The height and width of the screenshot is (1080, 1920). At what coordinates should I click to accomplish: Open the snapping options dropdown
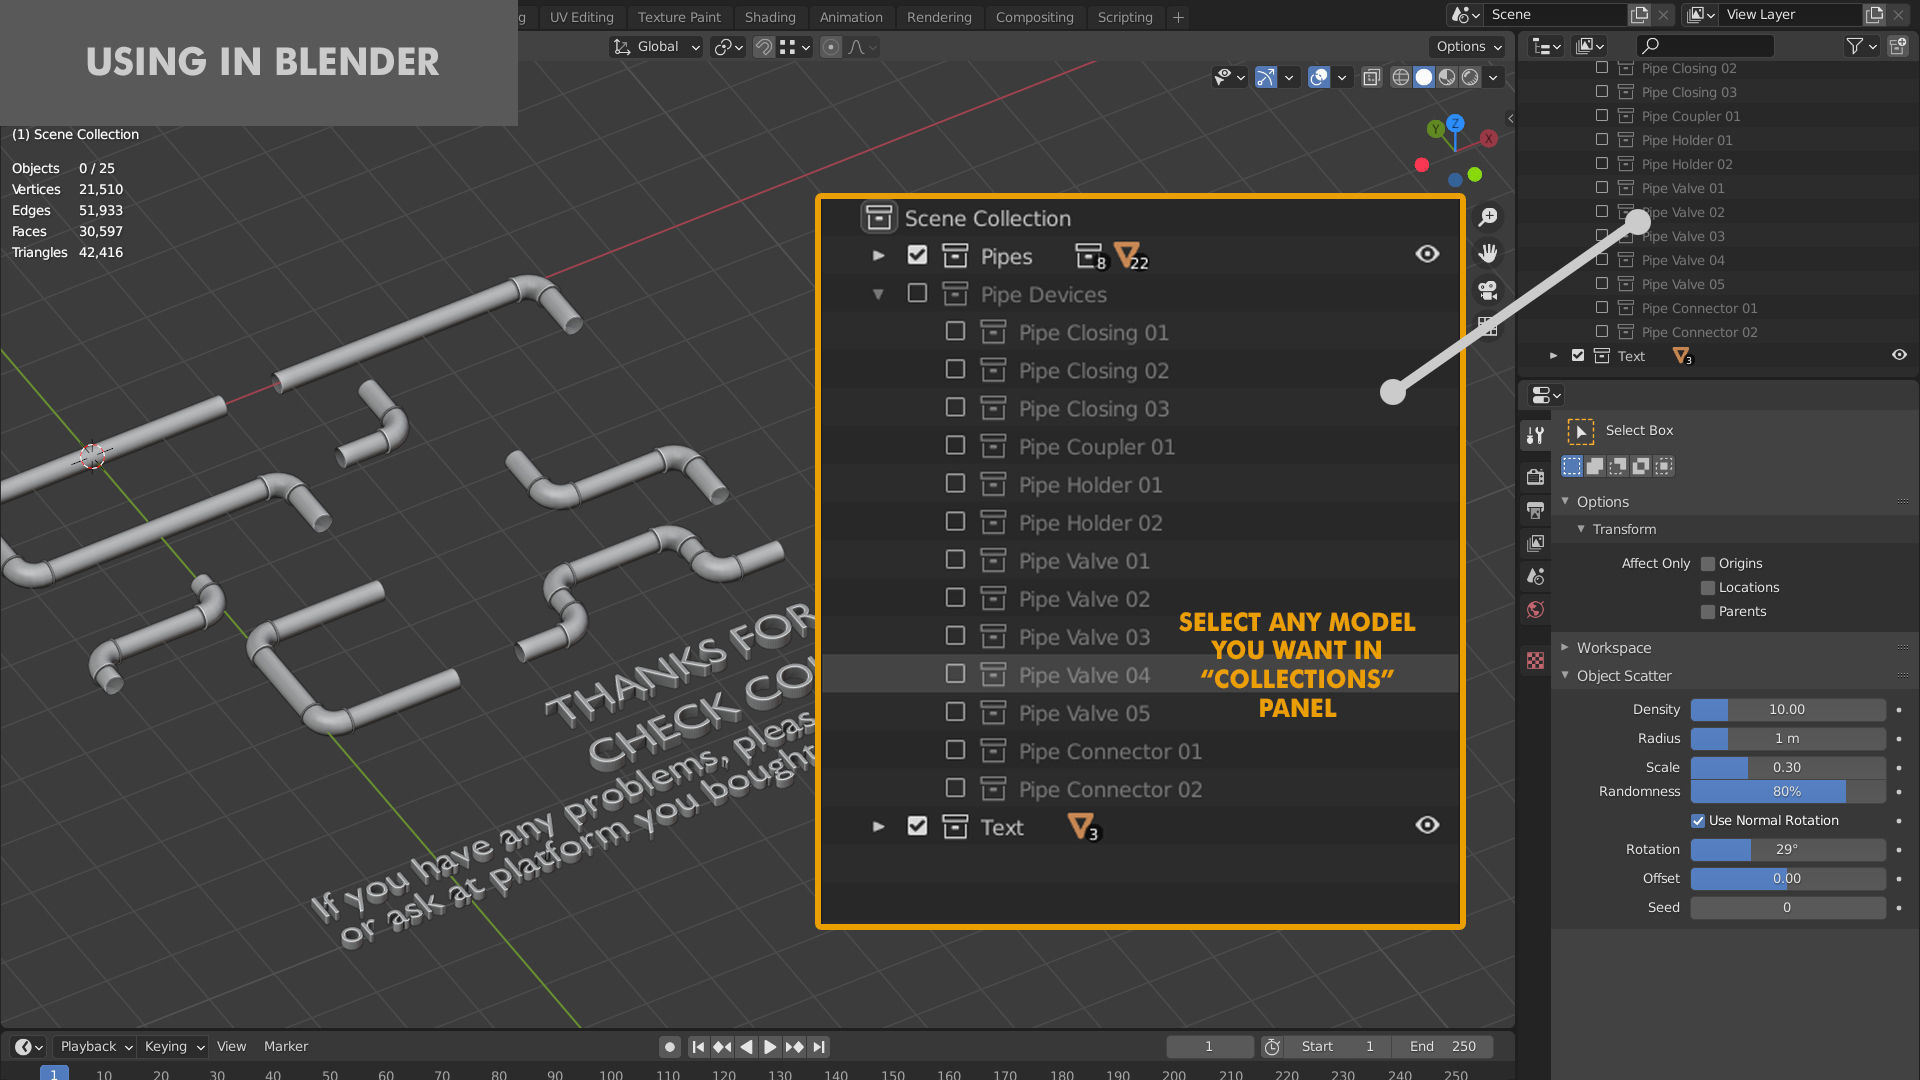(x=795, y=47)
